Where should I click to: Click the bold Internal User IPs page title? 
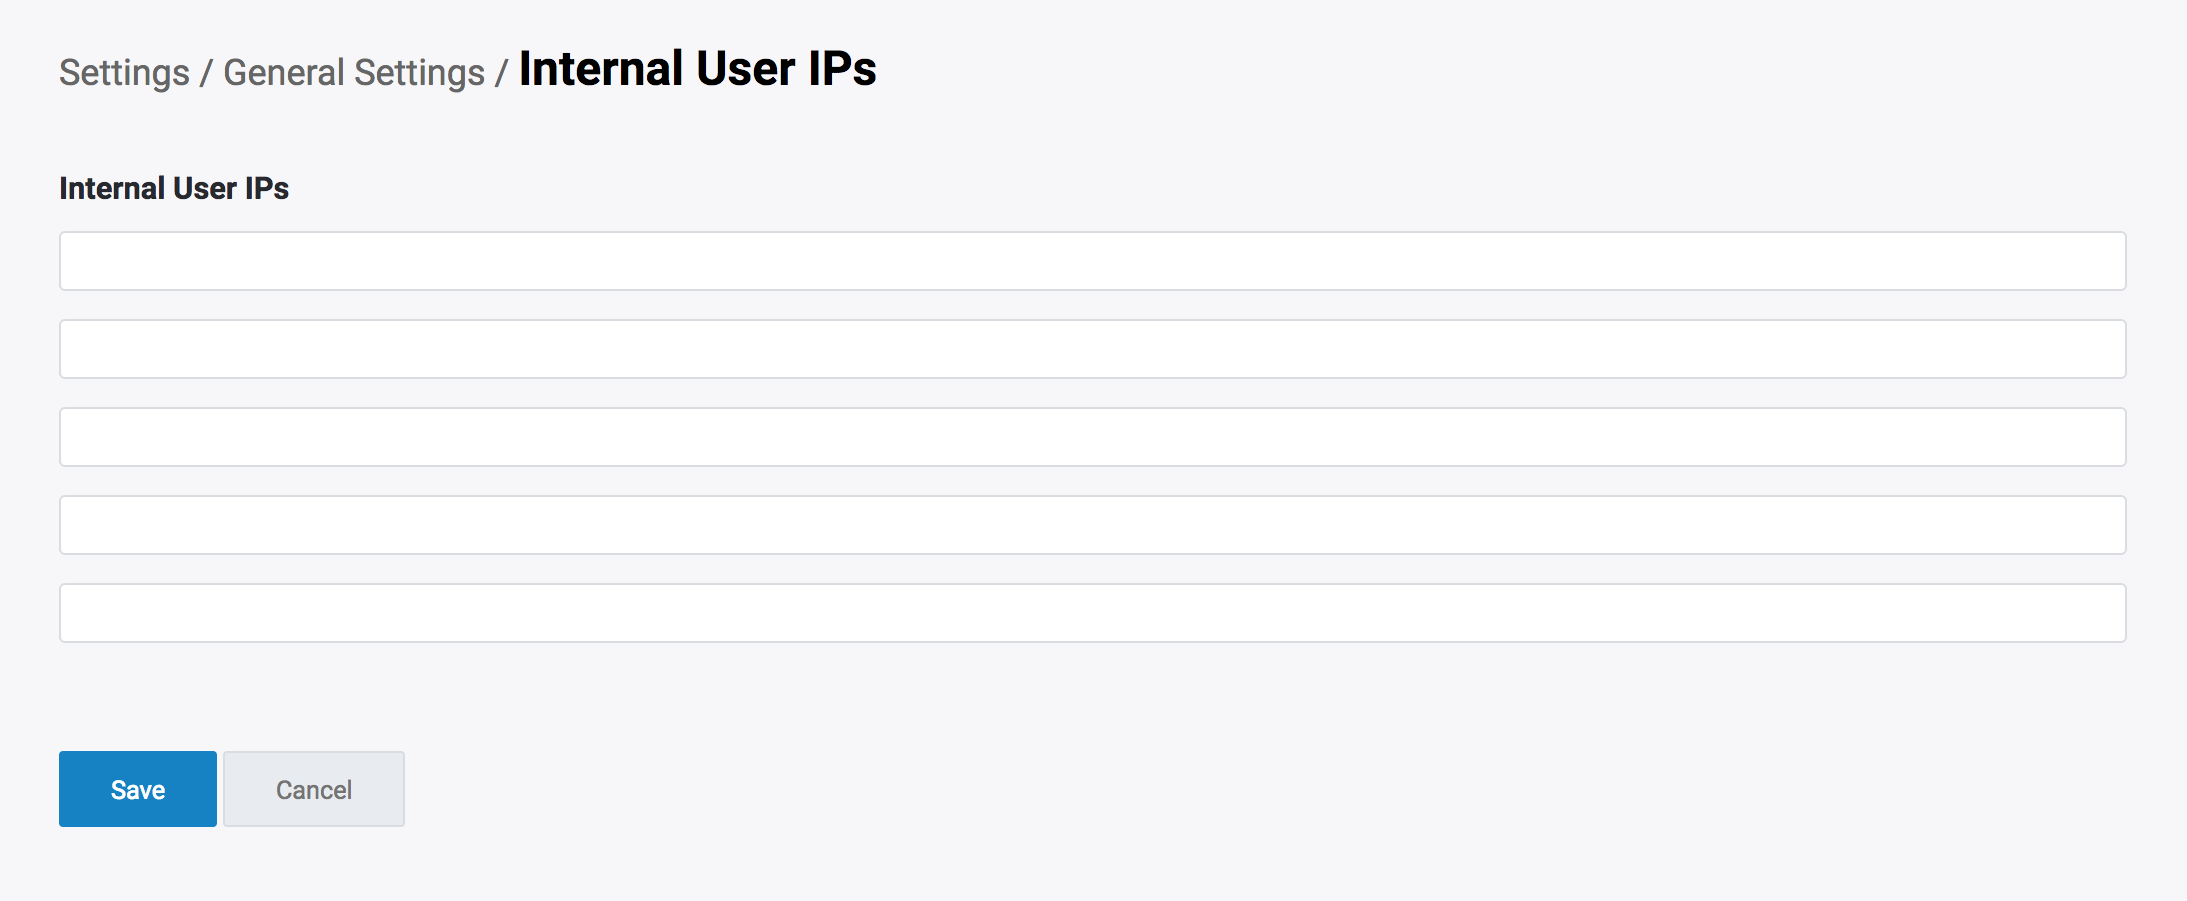(697, 69)
